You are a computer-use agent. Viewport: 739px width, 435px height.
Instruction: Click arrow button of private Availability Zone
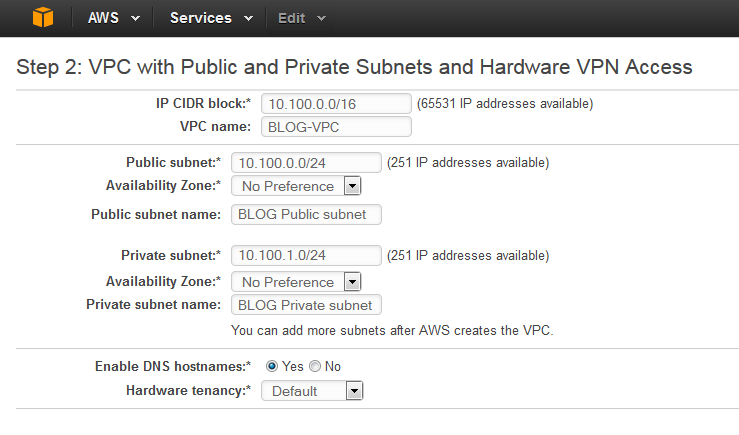click(353, 282)
